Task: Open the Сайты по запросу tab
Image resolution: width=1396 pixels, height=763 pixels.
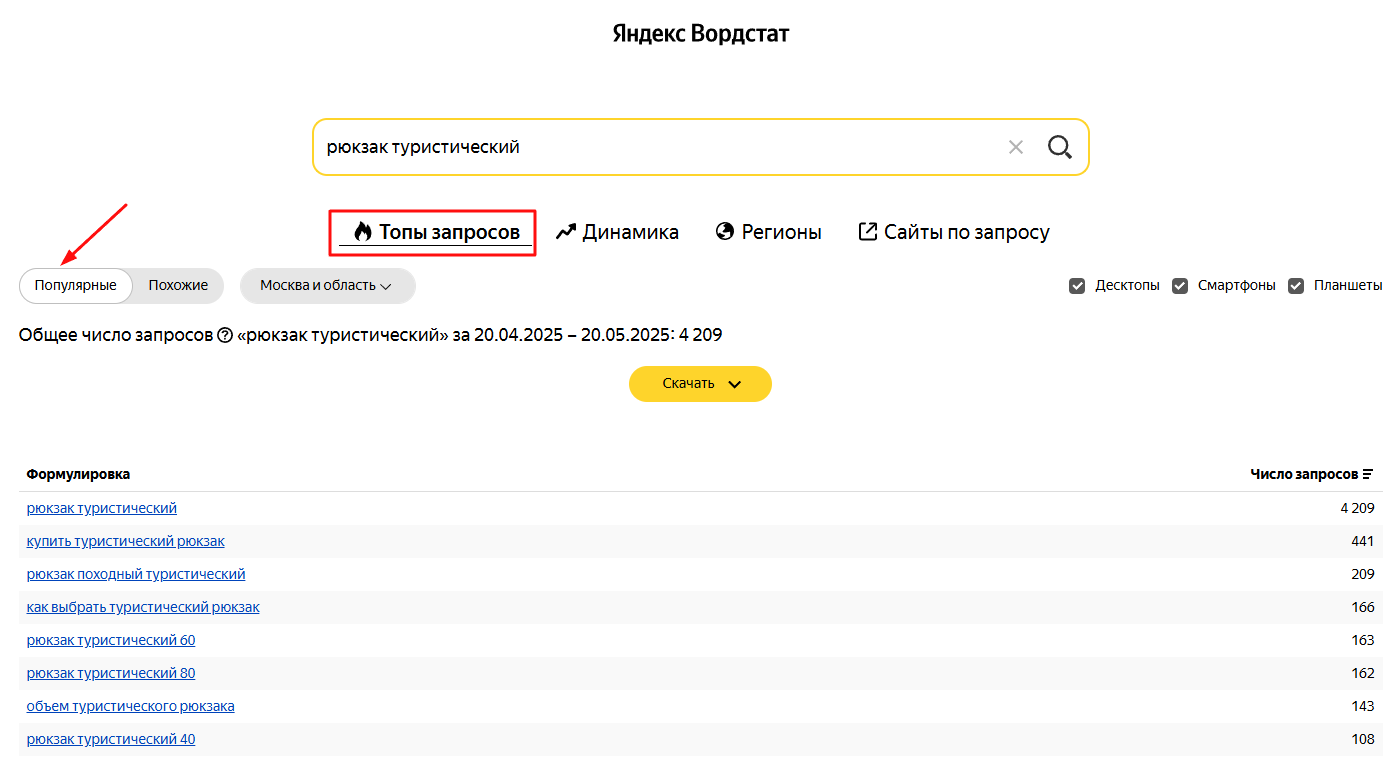Action: [x=954, y=232]
